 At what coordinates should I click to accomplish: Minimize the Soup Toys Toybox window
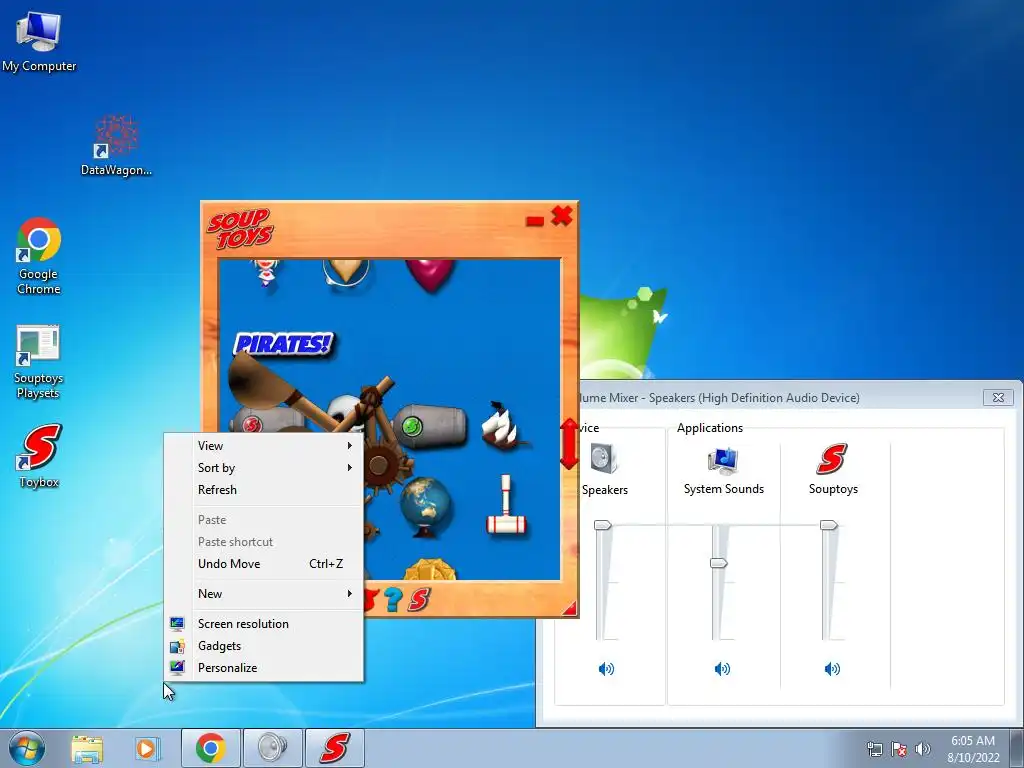pyautogui.click(x=534, y=221)
